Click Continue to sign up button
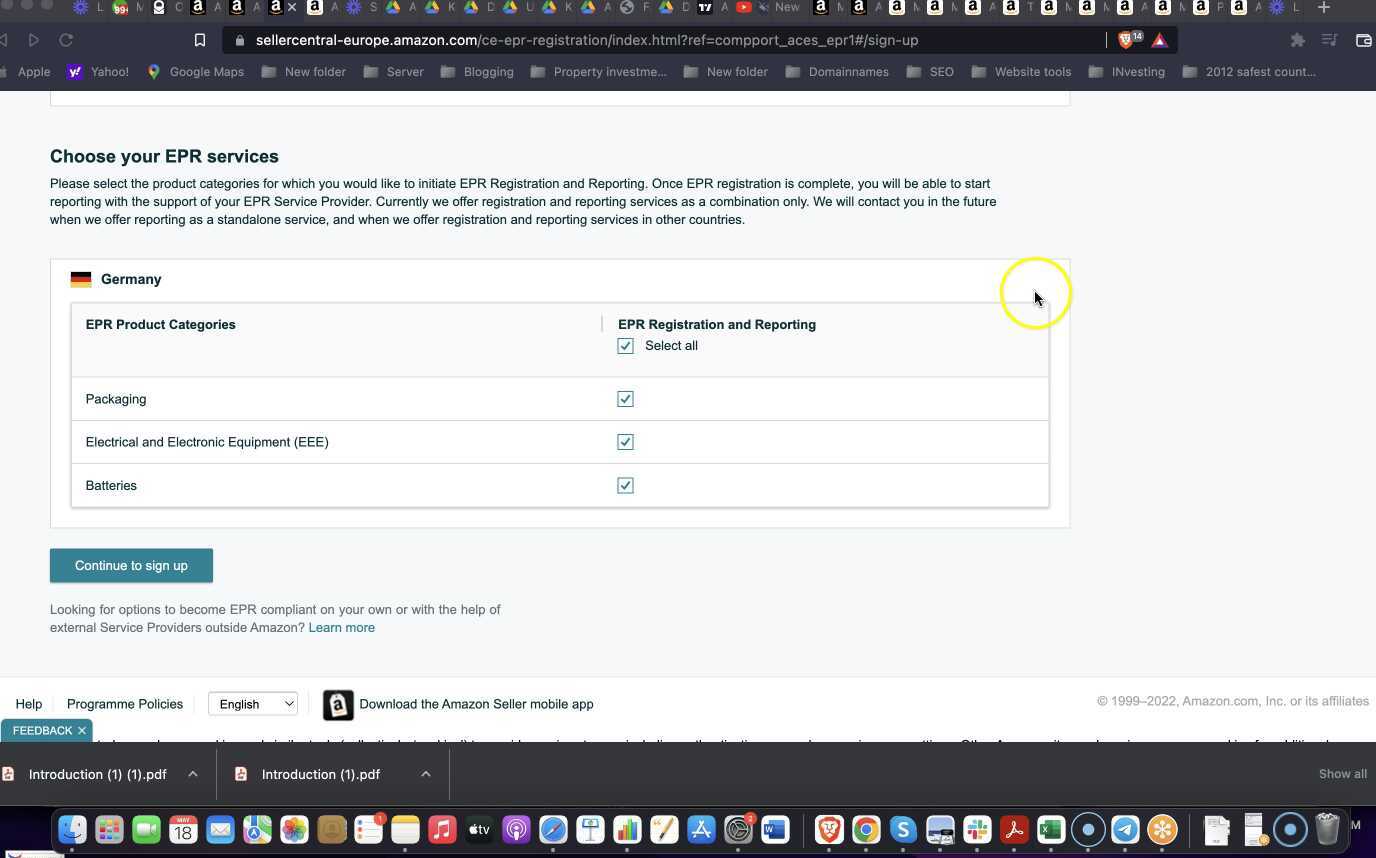This screenshot has height=858, width=1376. 131,566
